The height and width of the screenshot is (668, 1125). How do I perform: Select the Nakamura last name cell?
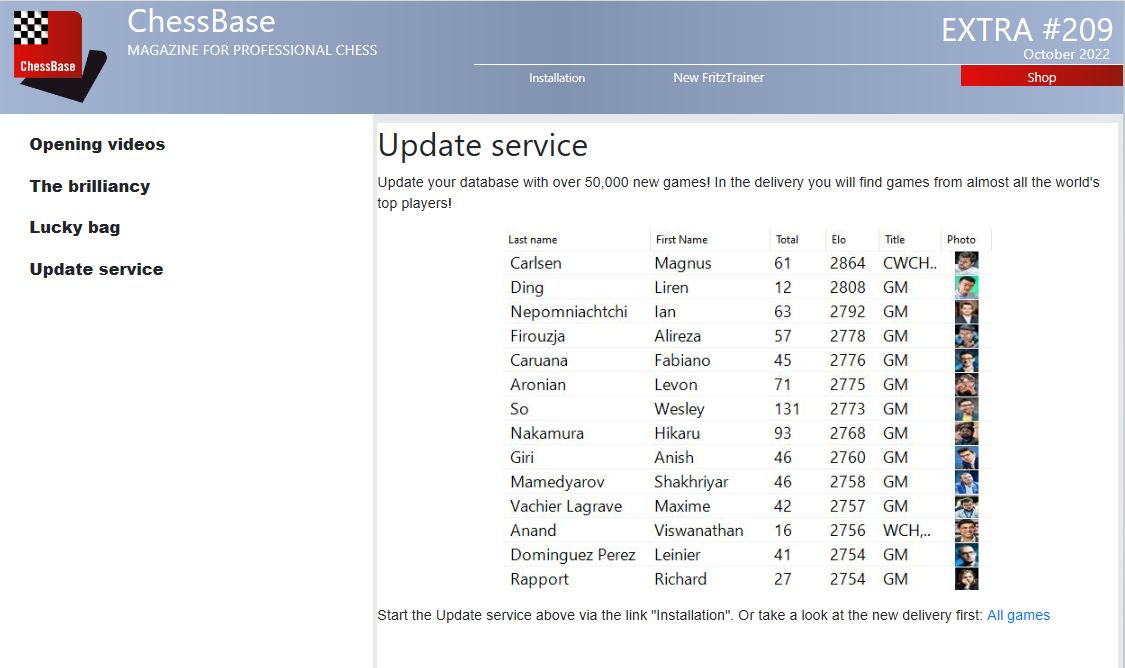547,433
